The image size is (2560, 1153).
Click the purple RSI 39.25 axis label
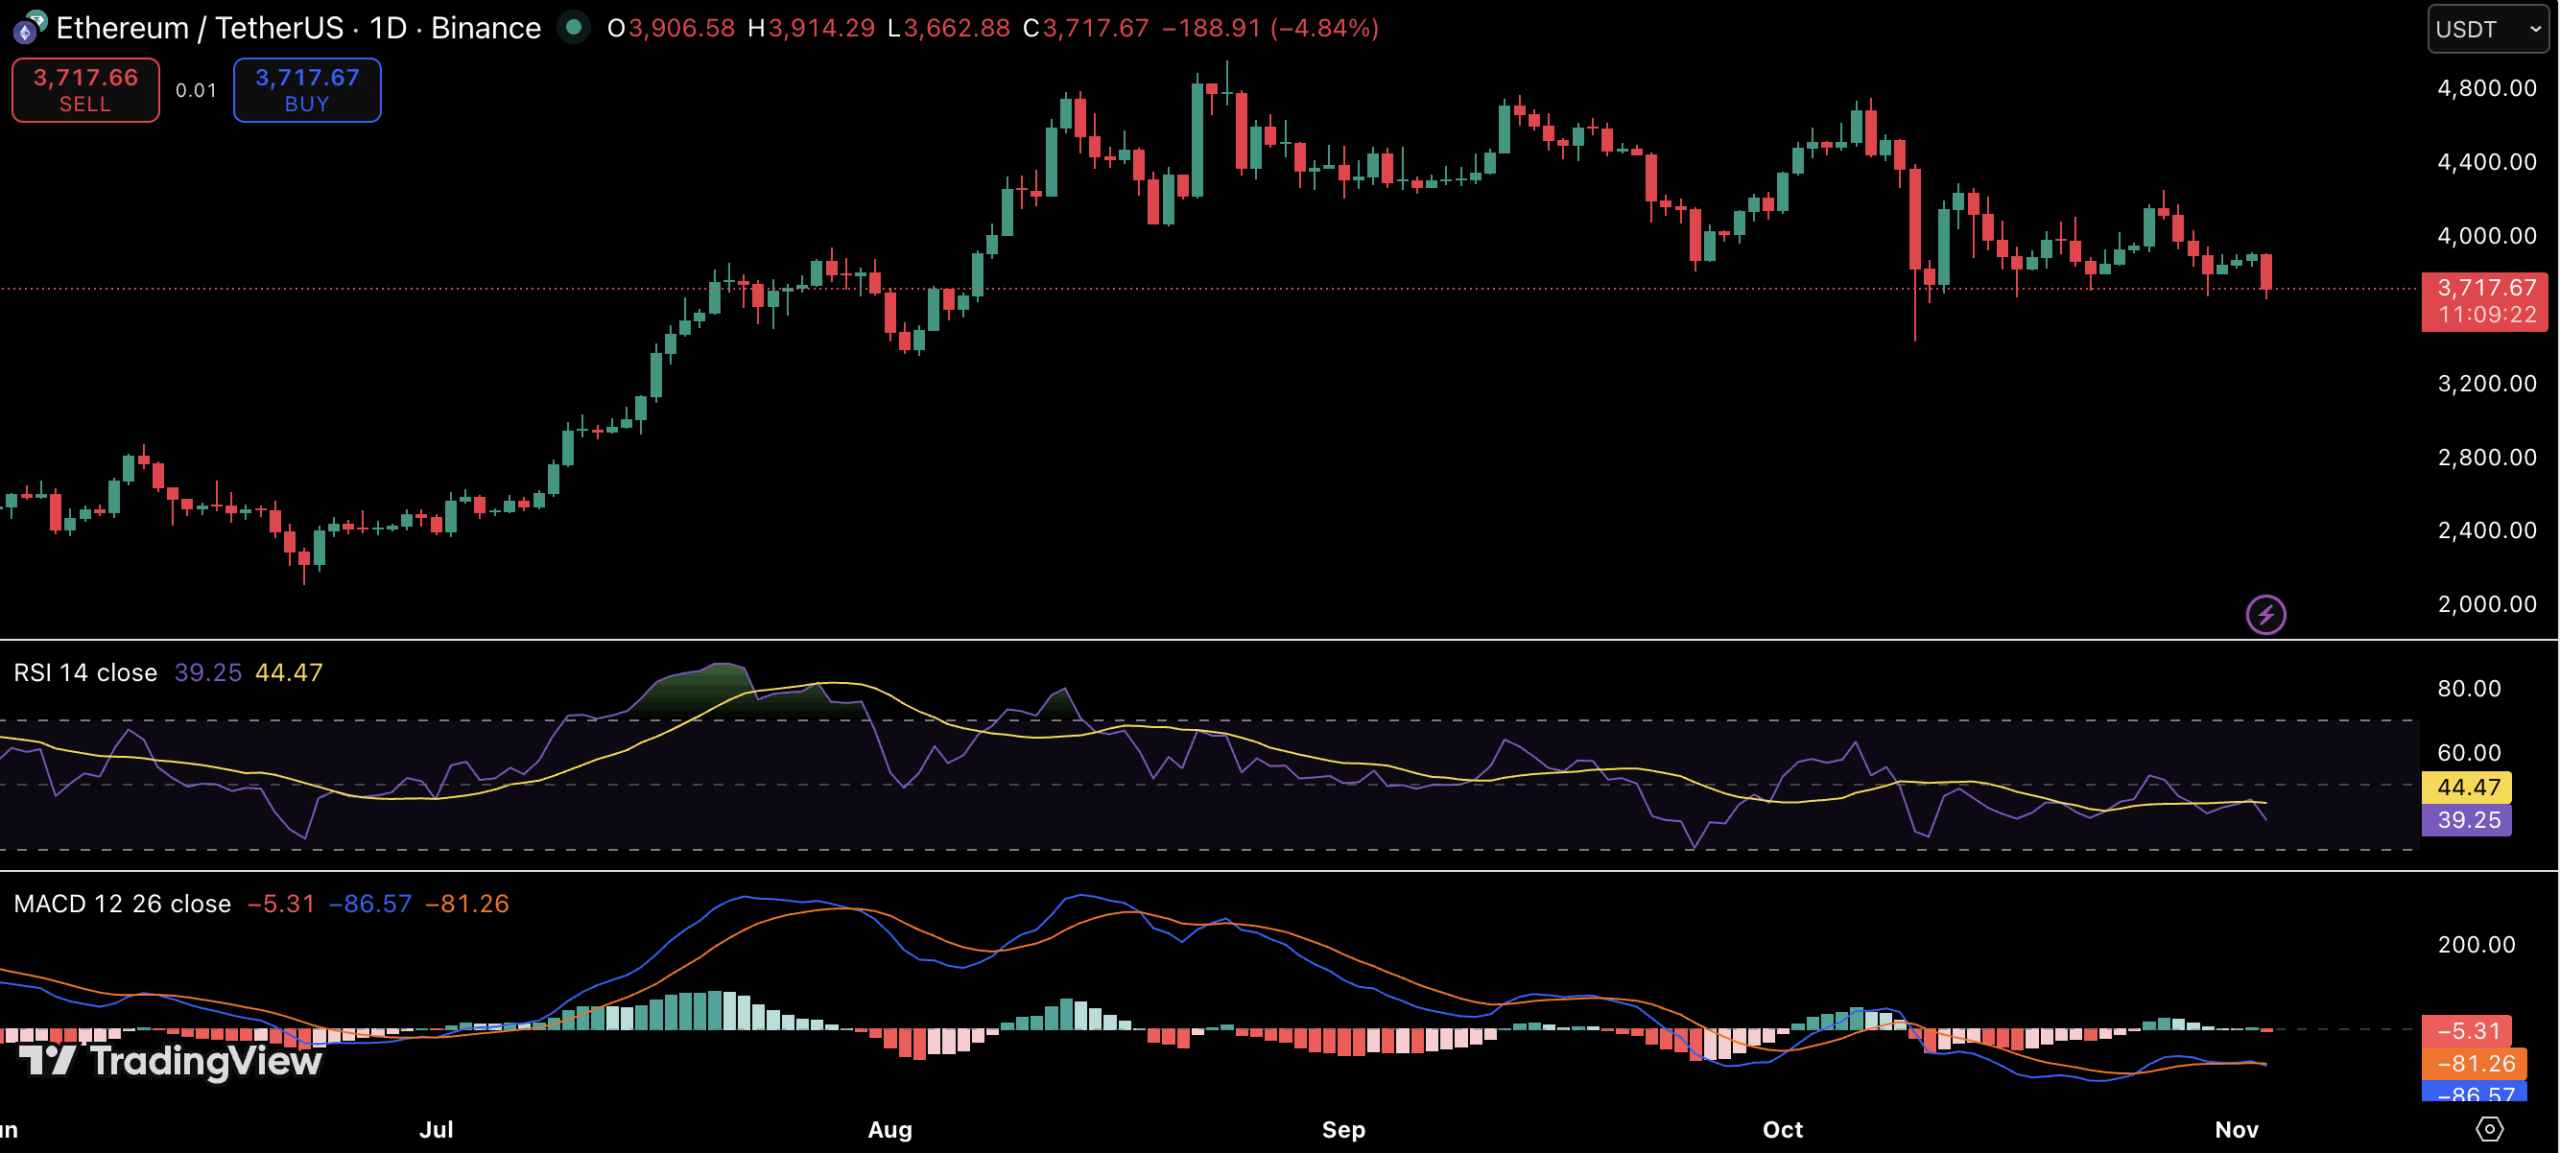click(2466, 820)
